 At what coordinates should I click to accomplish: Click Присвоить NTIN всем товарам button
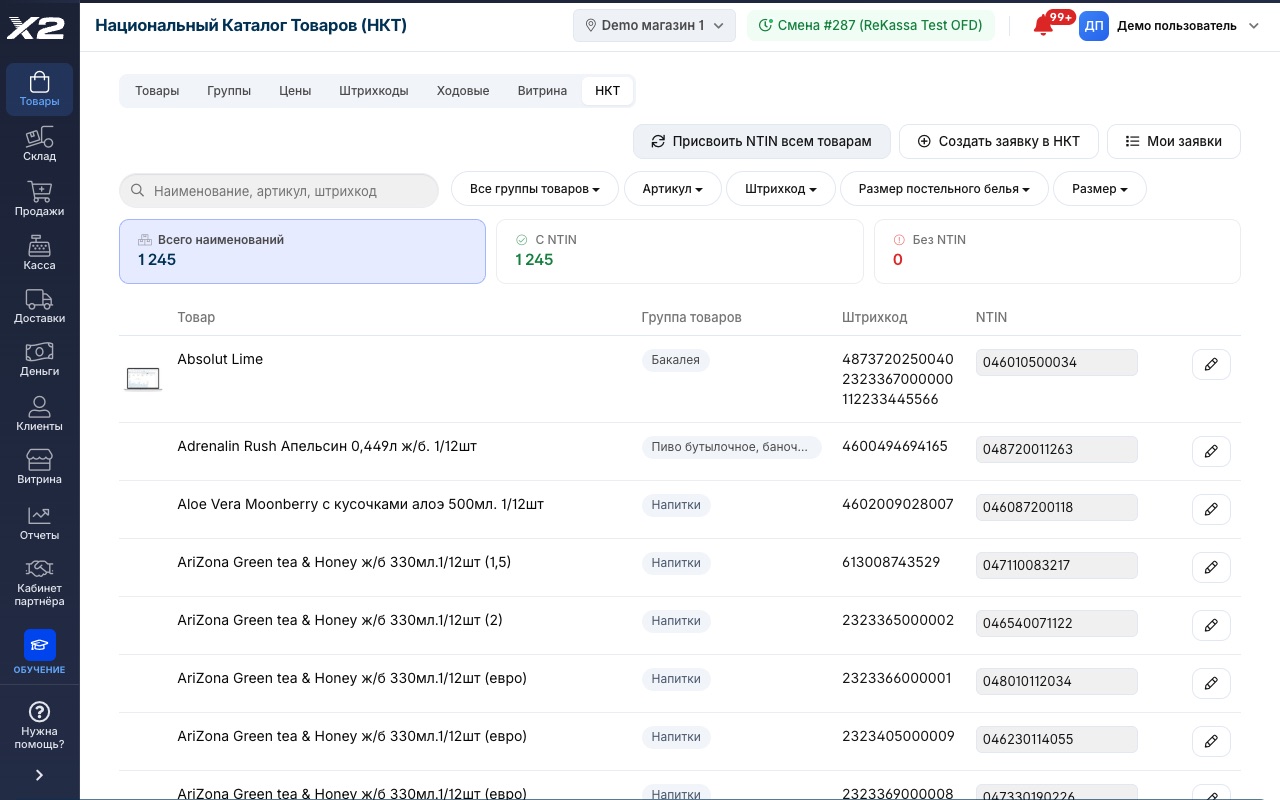coord(762,142)
